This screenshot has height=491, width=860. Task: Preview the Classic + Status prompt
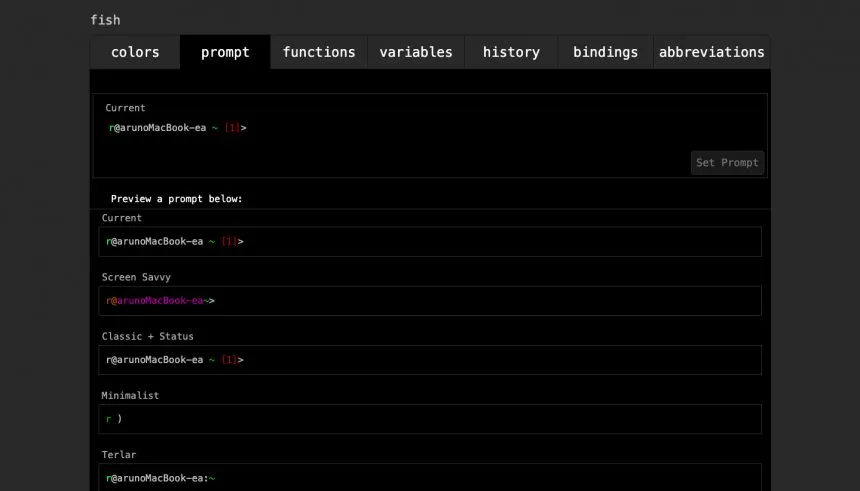(x=430, y=360)
